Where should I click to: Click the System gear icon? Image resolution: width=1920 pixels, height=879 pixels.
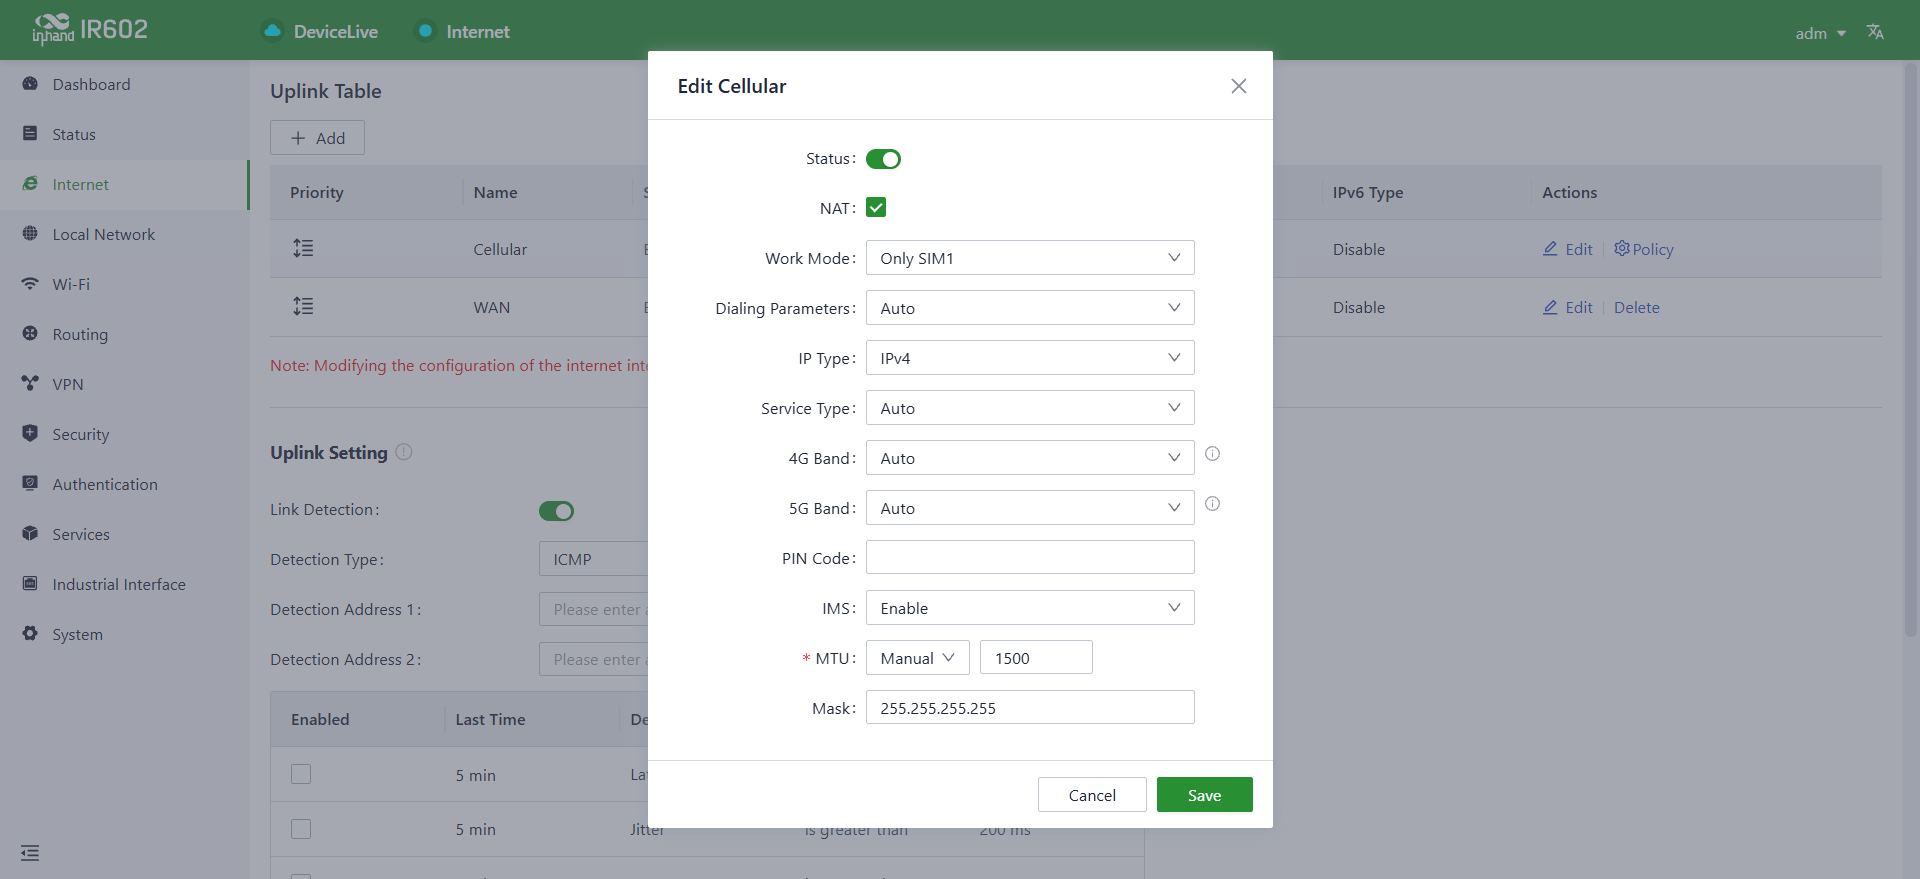pyautogui.click(x=30, y=634)
